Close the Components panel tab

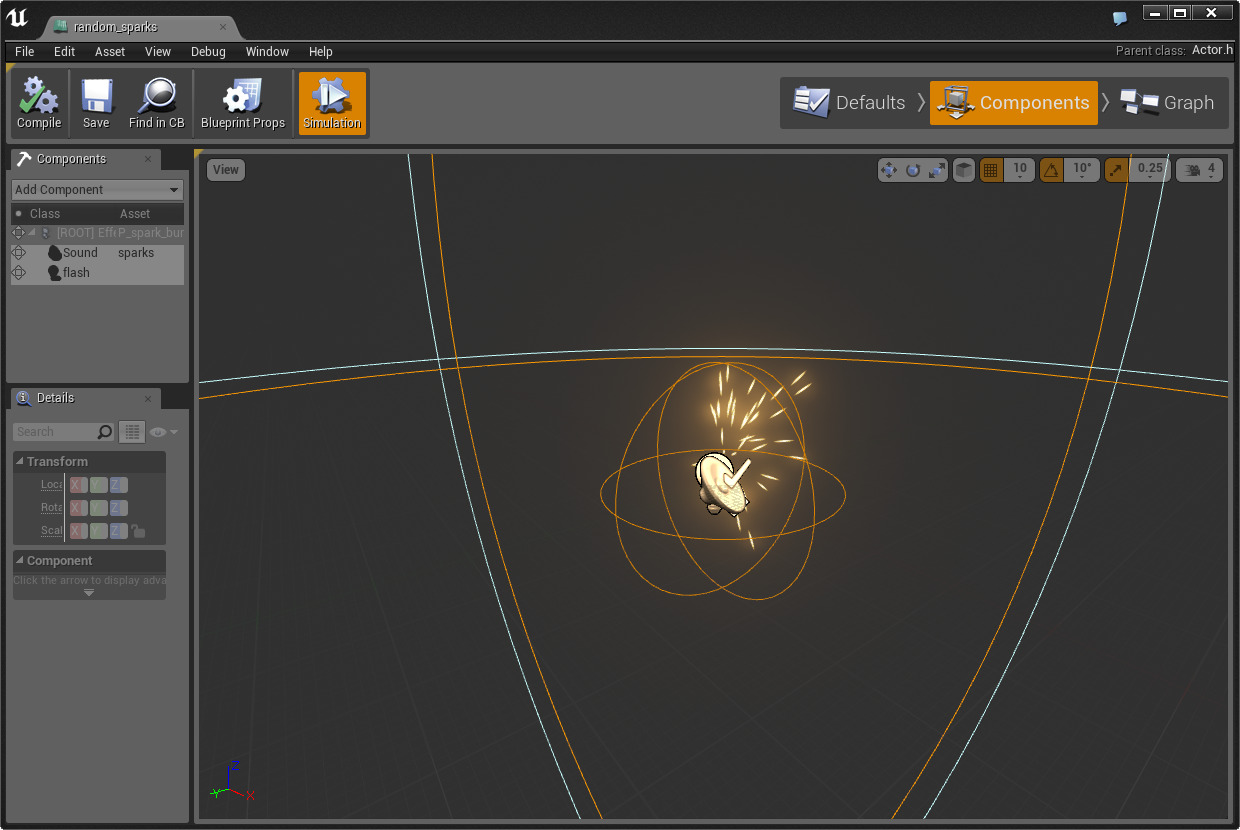coord(148,159)
